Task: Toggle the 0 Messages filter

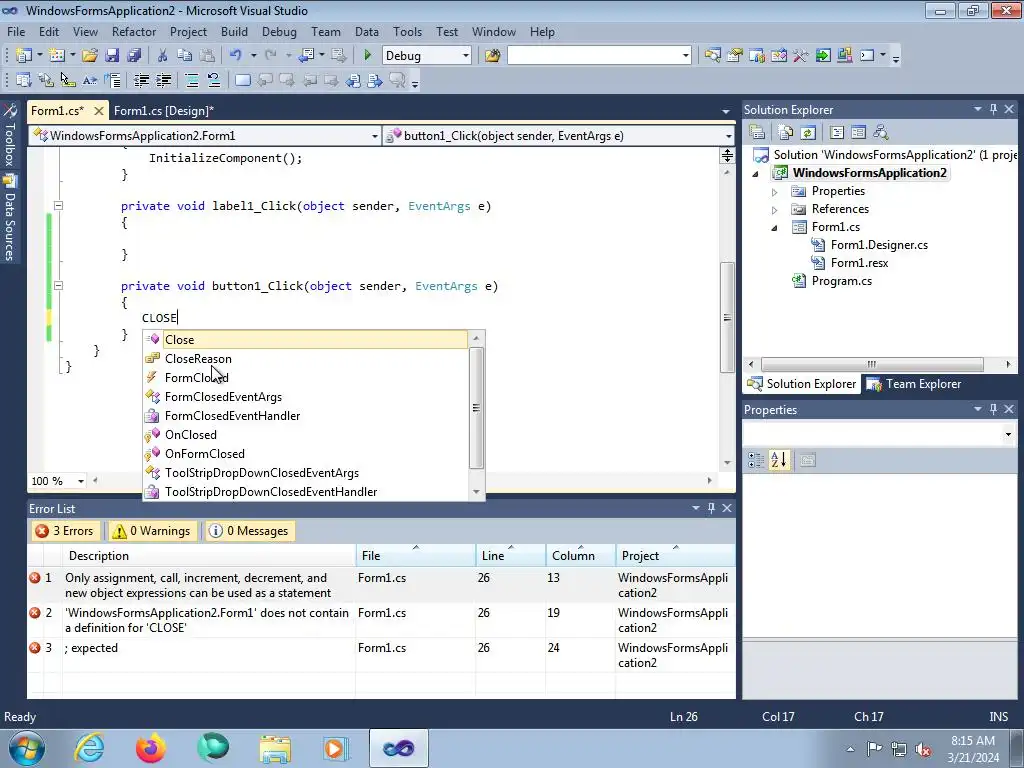Action: (249, 531)
